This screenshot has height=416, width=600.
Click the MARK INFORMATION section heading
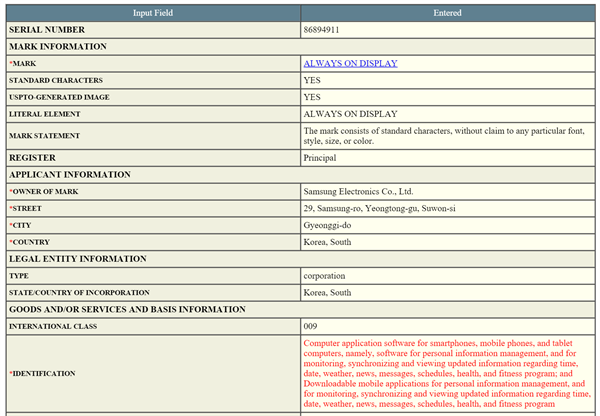click(58, 46)
